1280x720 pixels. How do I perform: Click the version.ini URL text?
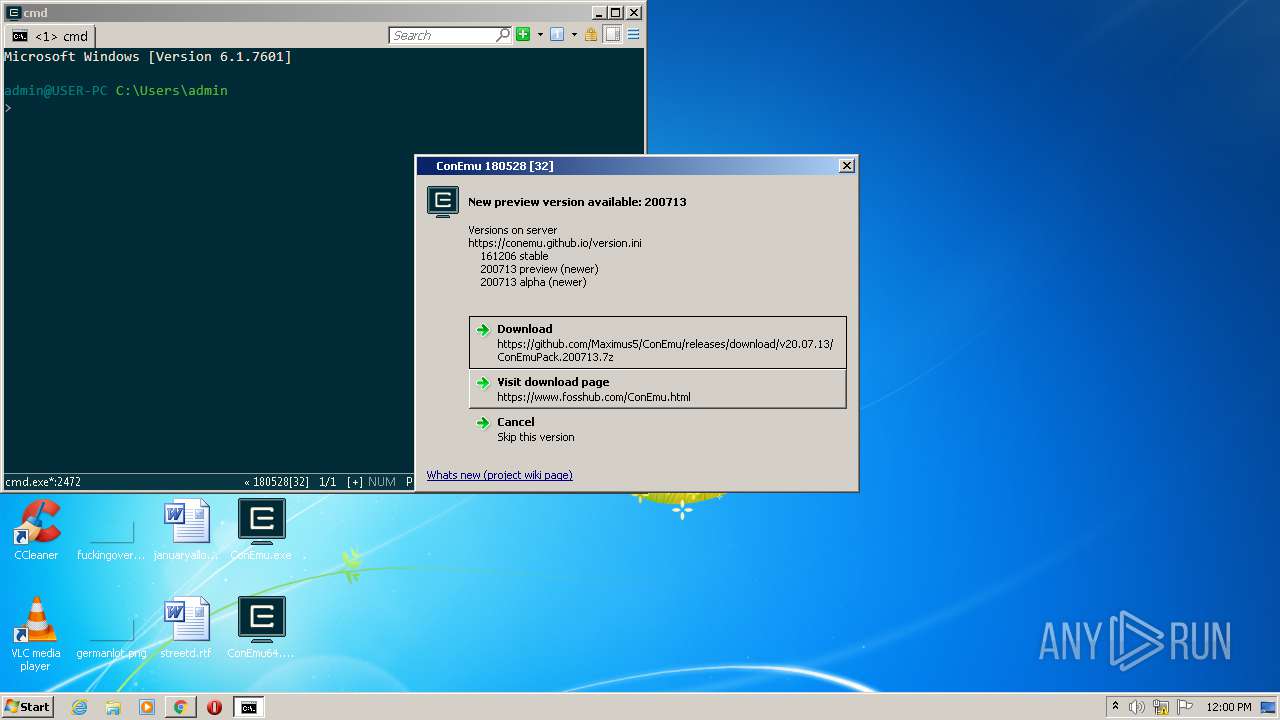click(555, 243)
